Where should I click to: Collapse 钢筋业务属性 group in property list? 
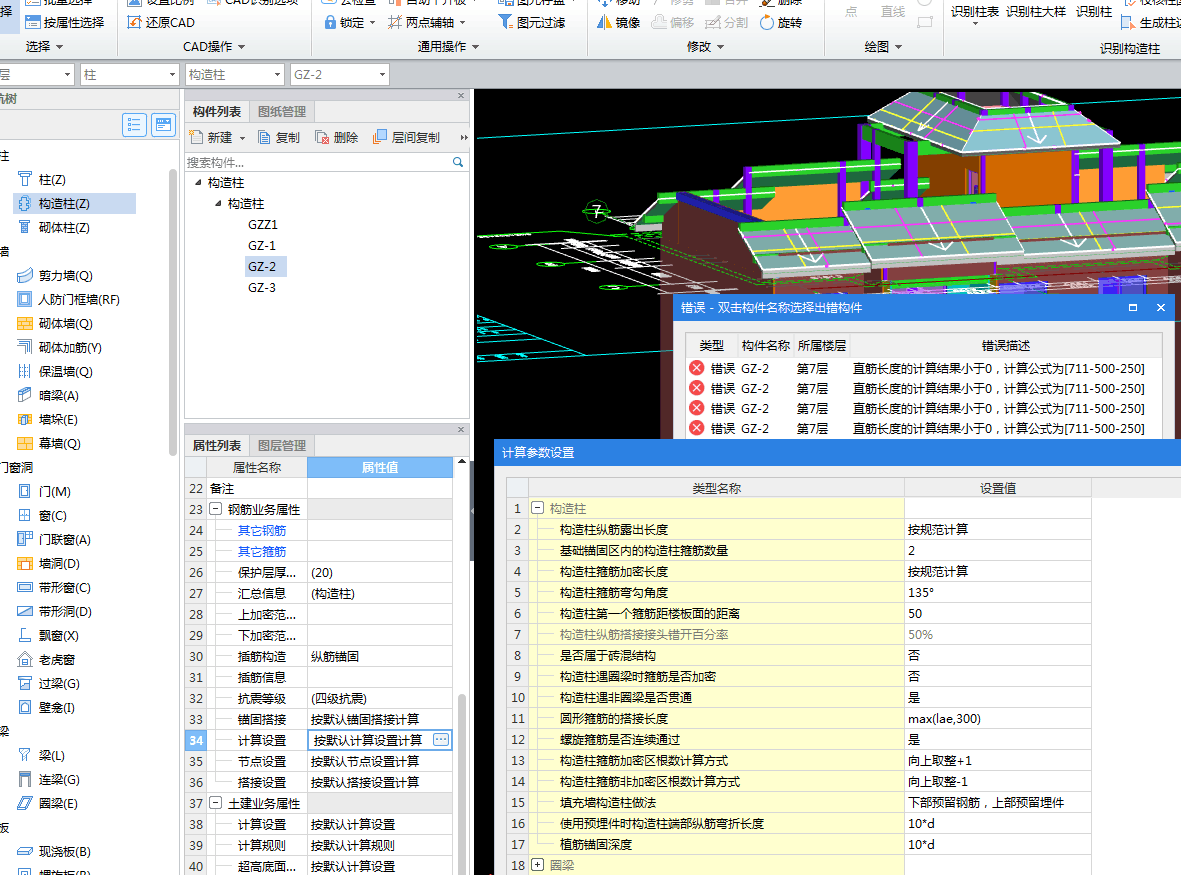215,509
